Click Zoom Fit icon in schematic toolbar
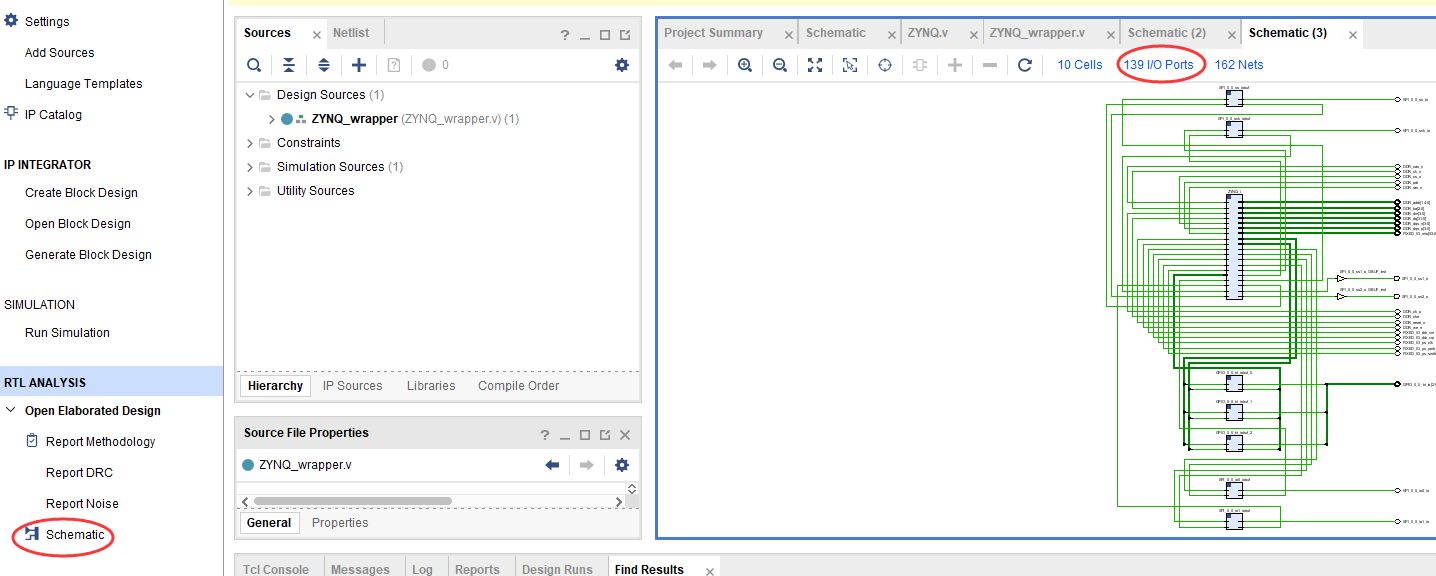1436x576 pixels. (815, 65)
